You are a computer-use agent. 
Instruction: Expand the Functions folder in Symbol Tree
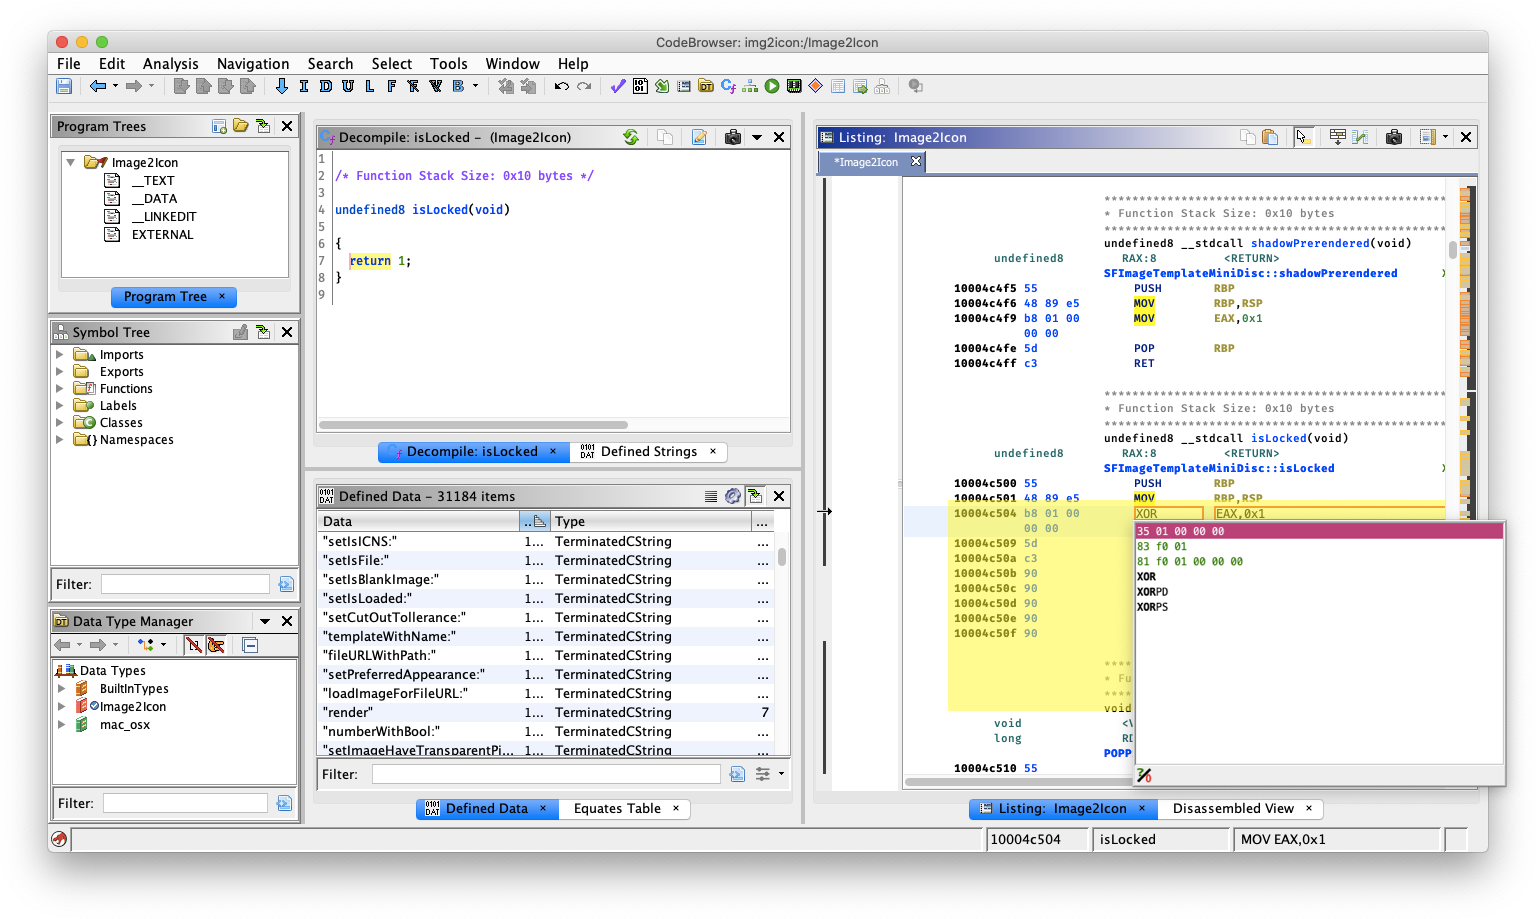pyautogui.click(x=60, y=389)
